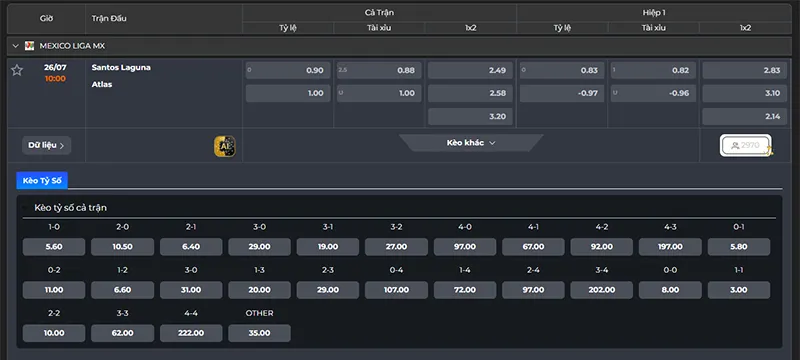Viewport: 800px width, 360px height.
Task: Pick first-half handicap odds -0.97
Action: tap(562, 93)
